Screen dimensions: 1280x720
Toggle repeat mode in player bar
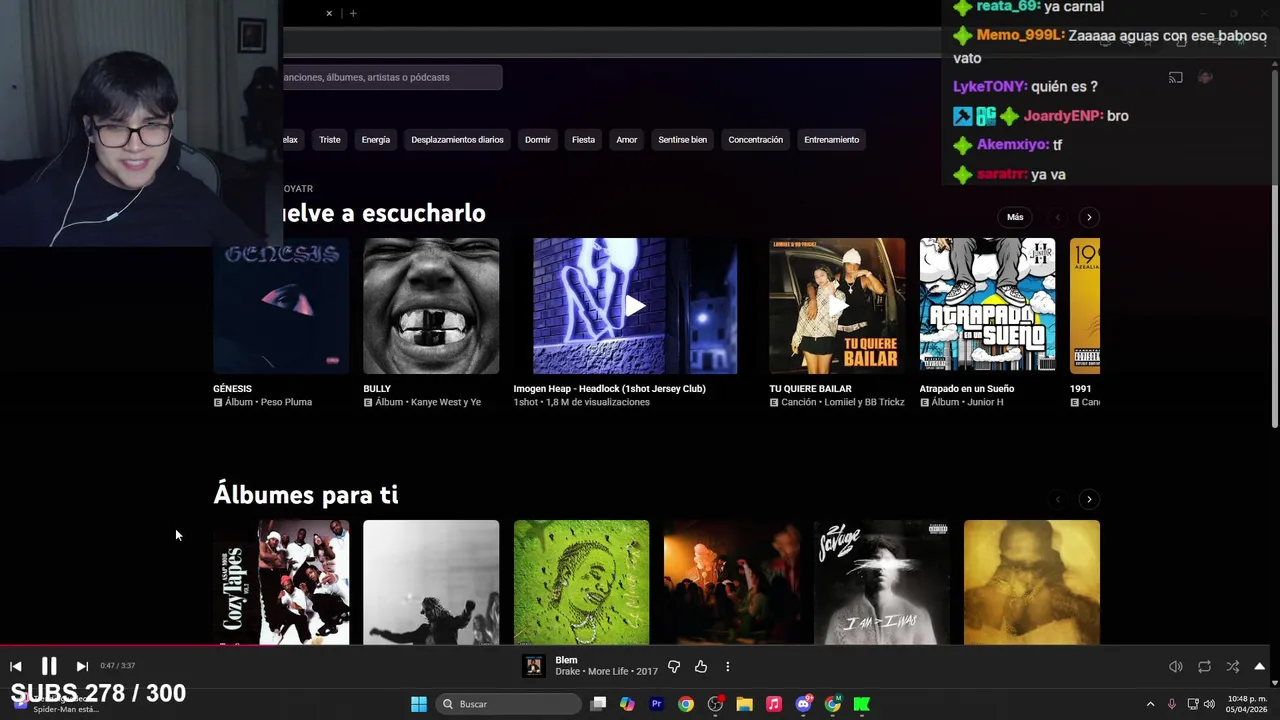coord(1204,667)
